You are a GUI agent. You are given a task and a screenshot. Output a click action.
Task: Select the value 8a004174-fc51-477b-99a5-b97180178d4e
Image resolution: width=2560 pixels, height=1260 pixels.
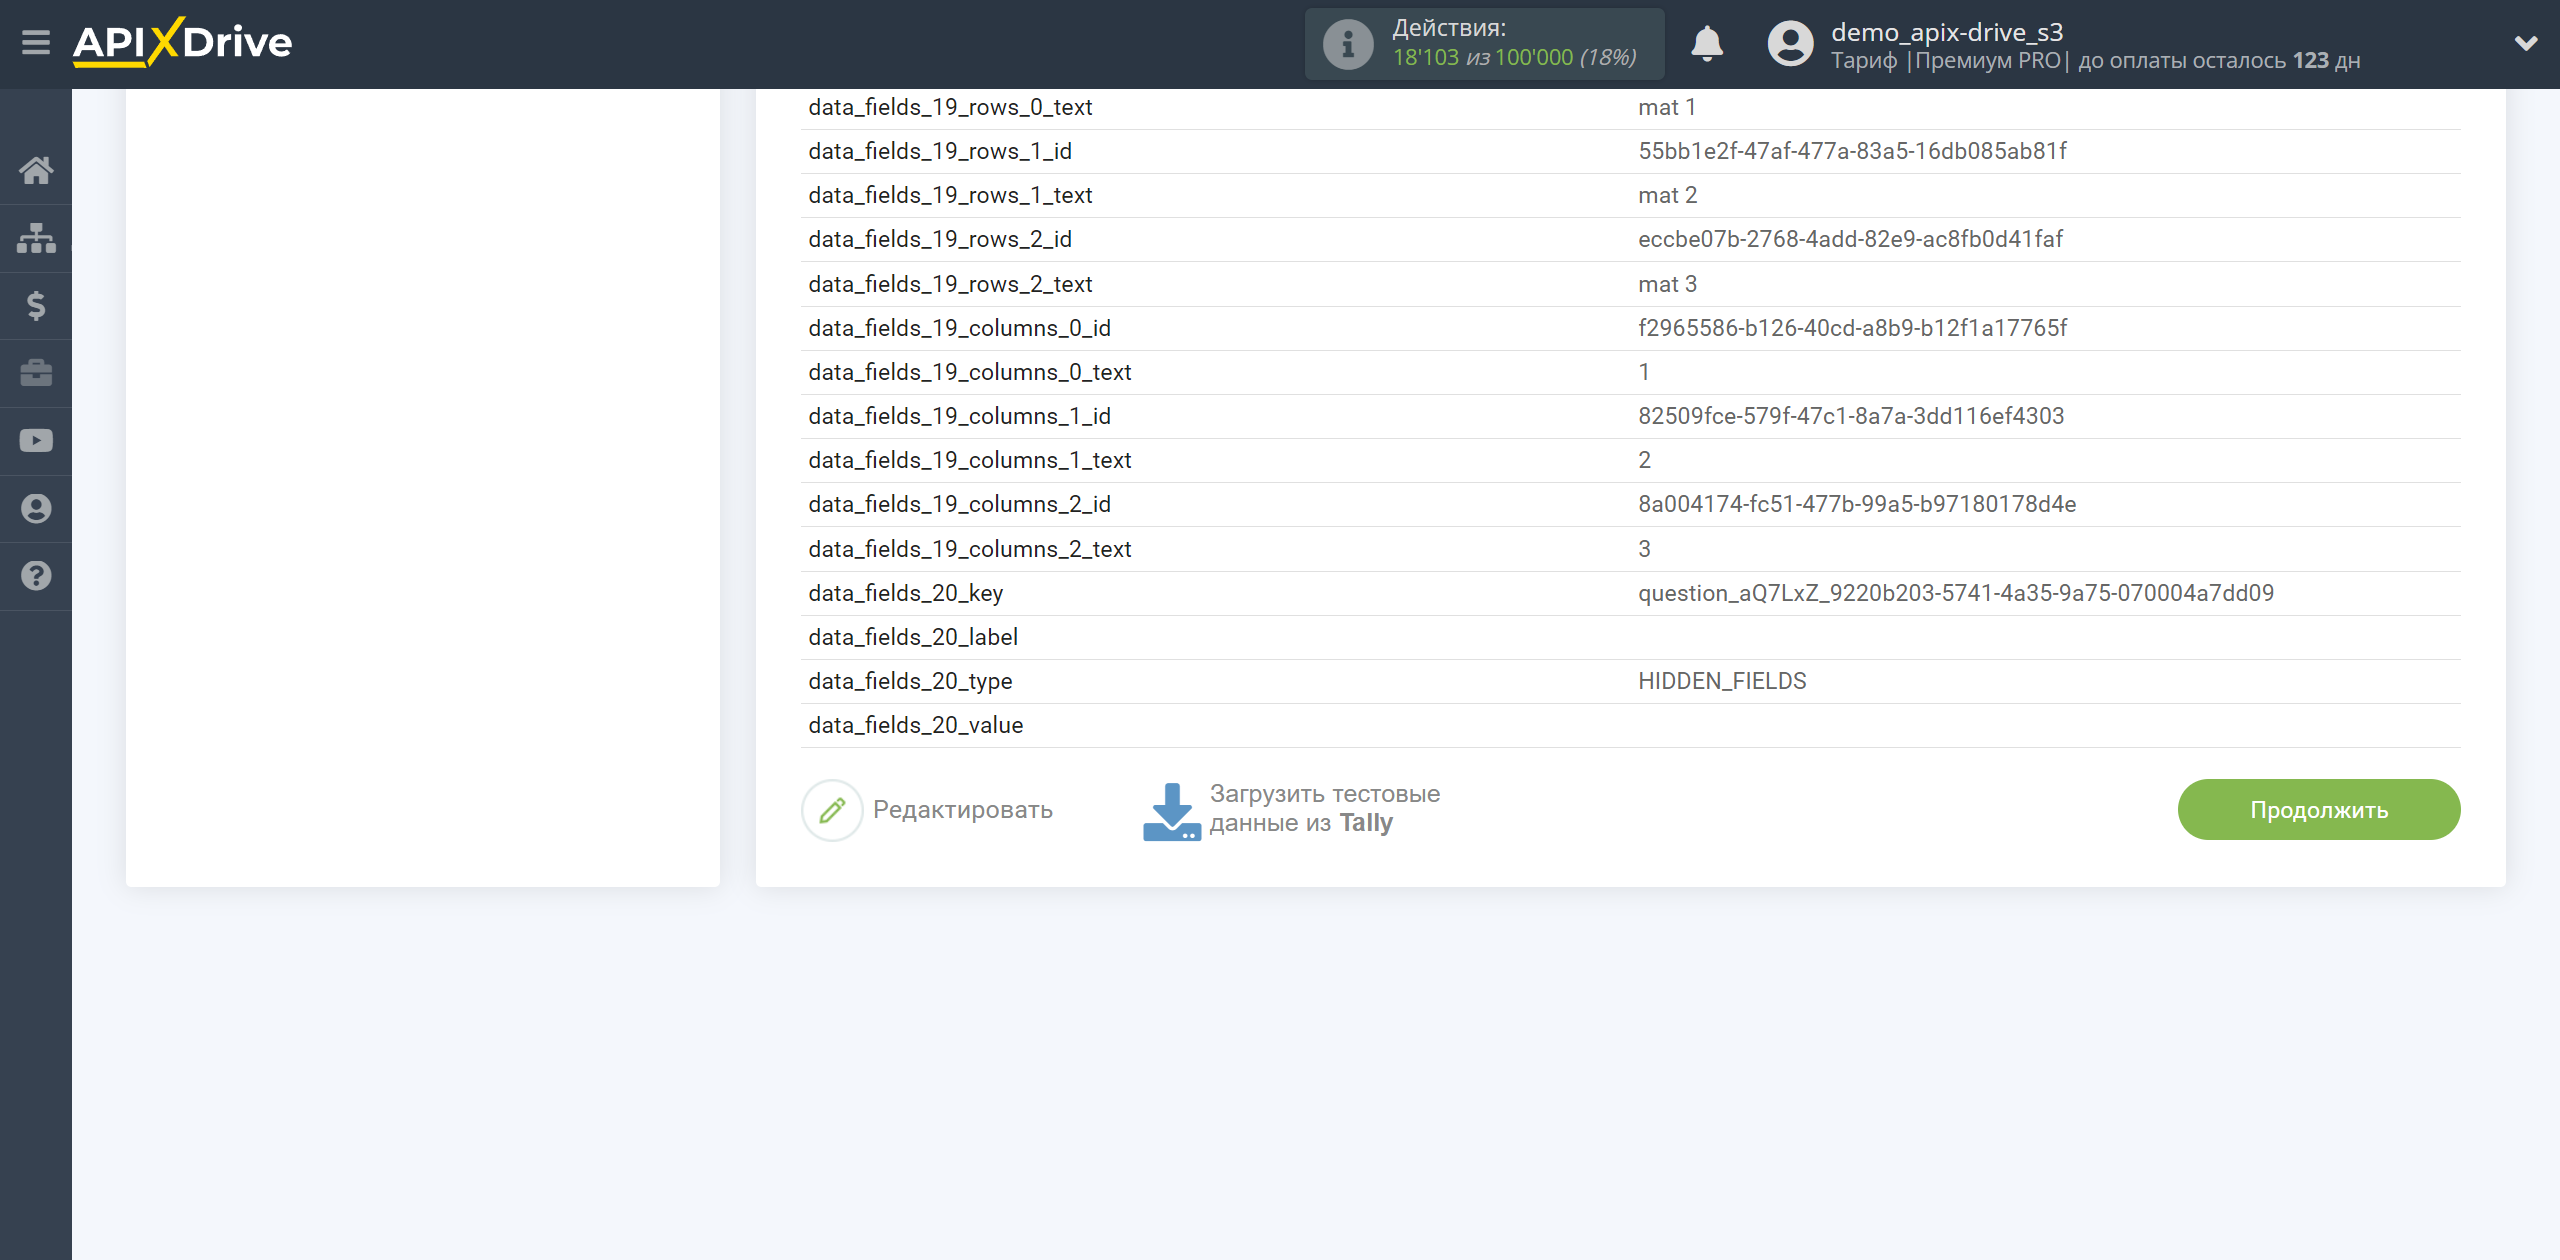tap(1857, 504)
